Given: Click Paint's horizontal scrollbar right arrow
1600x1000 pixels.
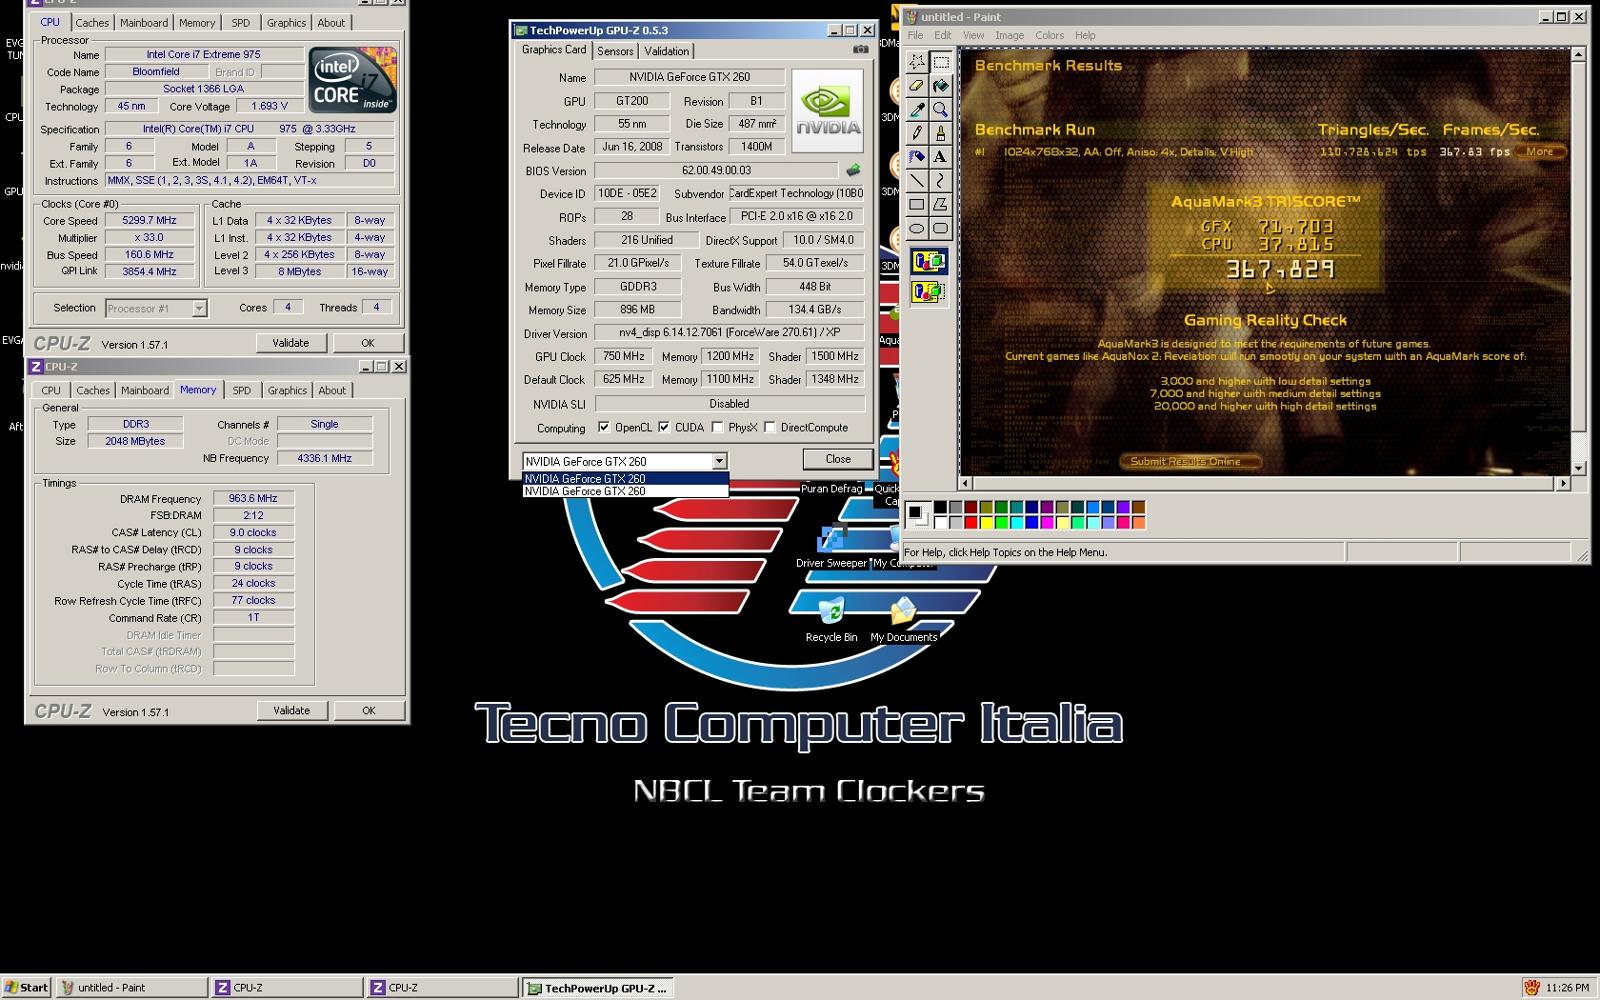Looking at the screenshot, I should pyautogui.click(x=1563, y=483).
